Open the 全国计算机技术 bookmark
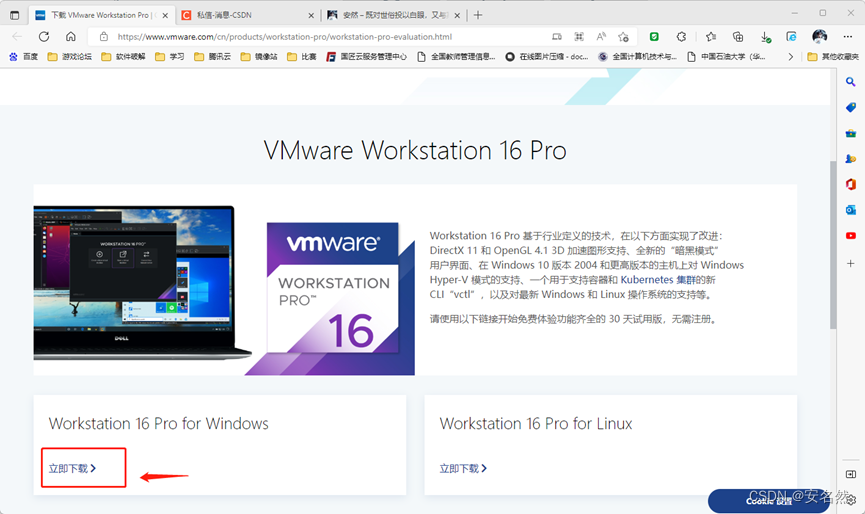The width and height of the screenshot is (865, 514). point(637,57)
